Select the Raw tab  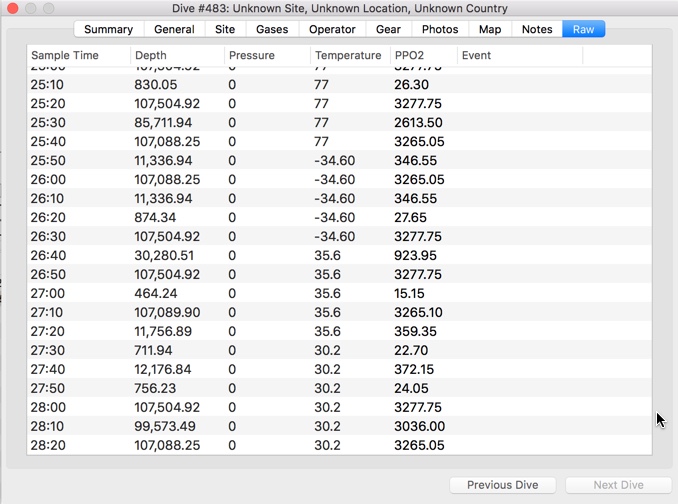pyautogui.click(x=583, y=29)
